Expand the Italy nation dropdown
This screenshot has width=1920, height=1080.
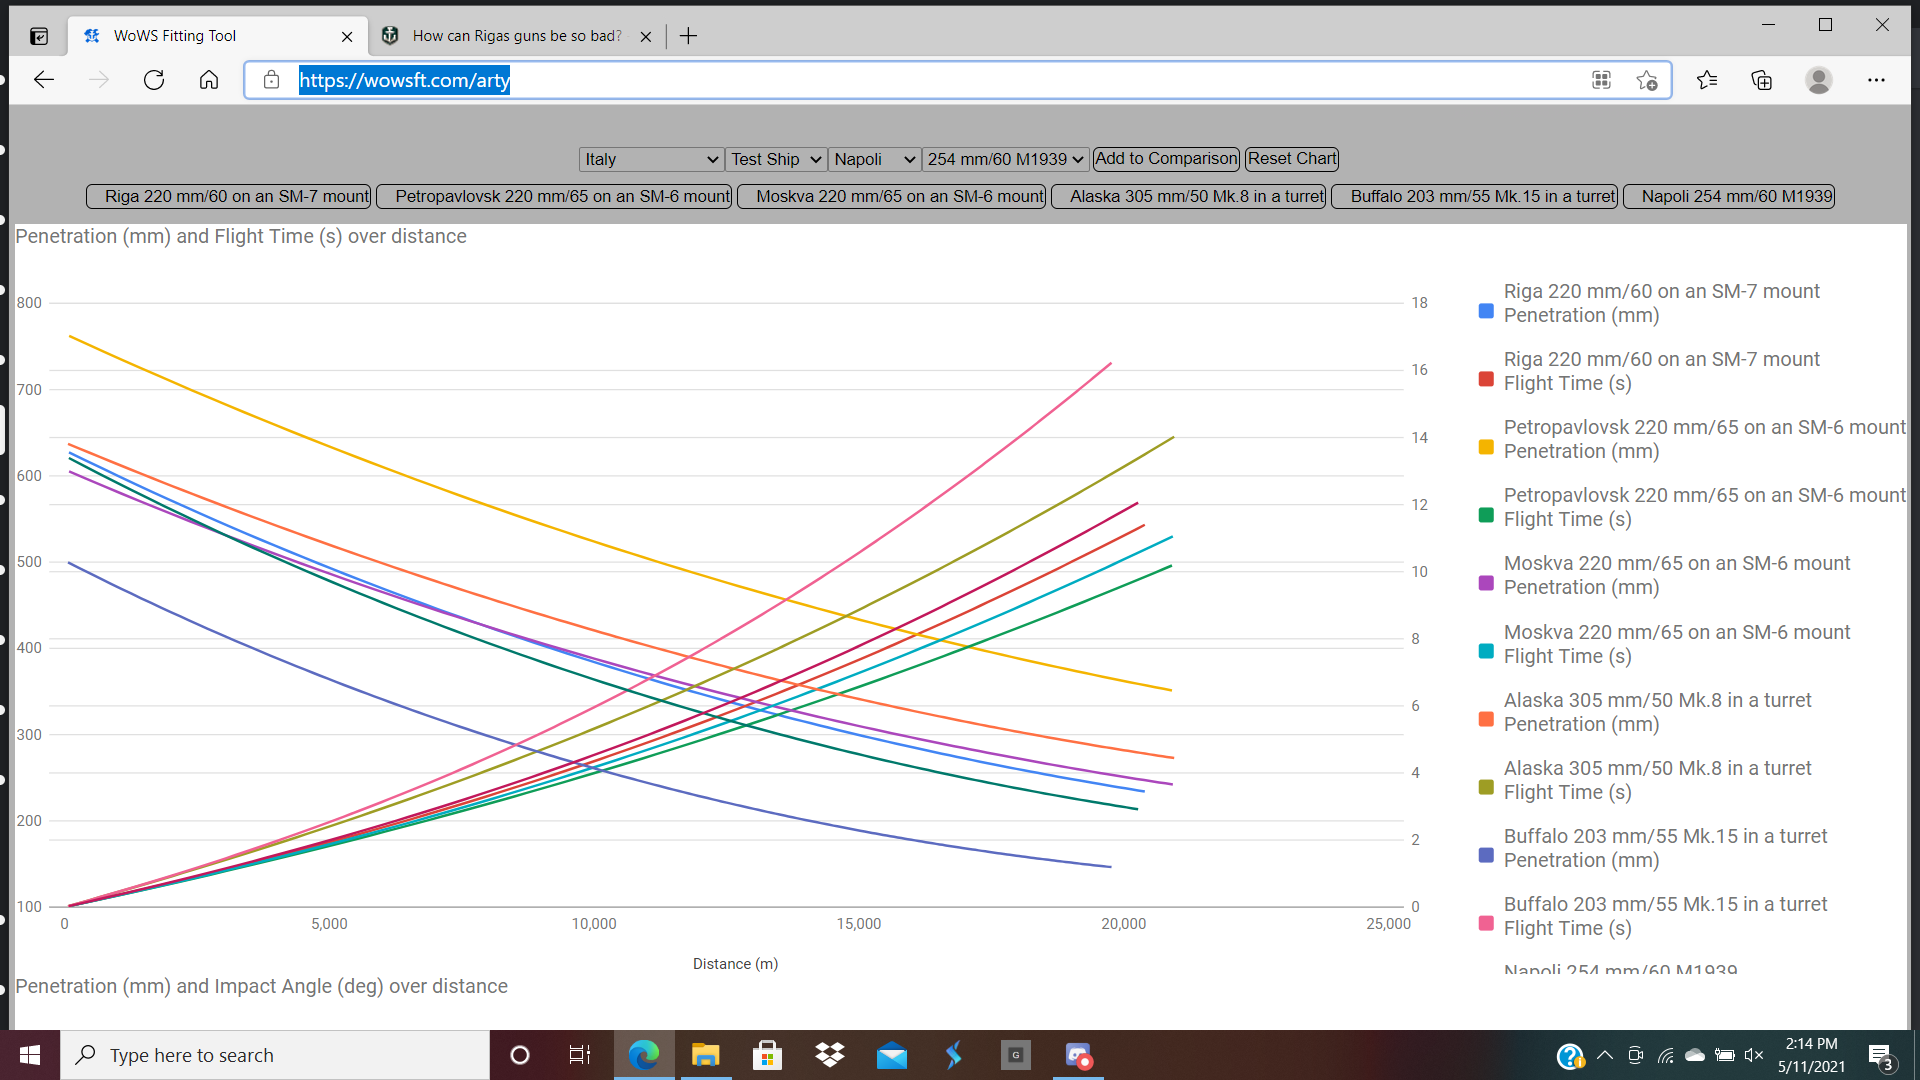click(651, 159)
